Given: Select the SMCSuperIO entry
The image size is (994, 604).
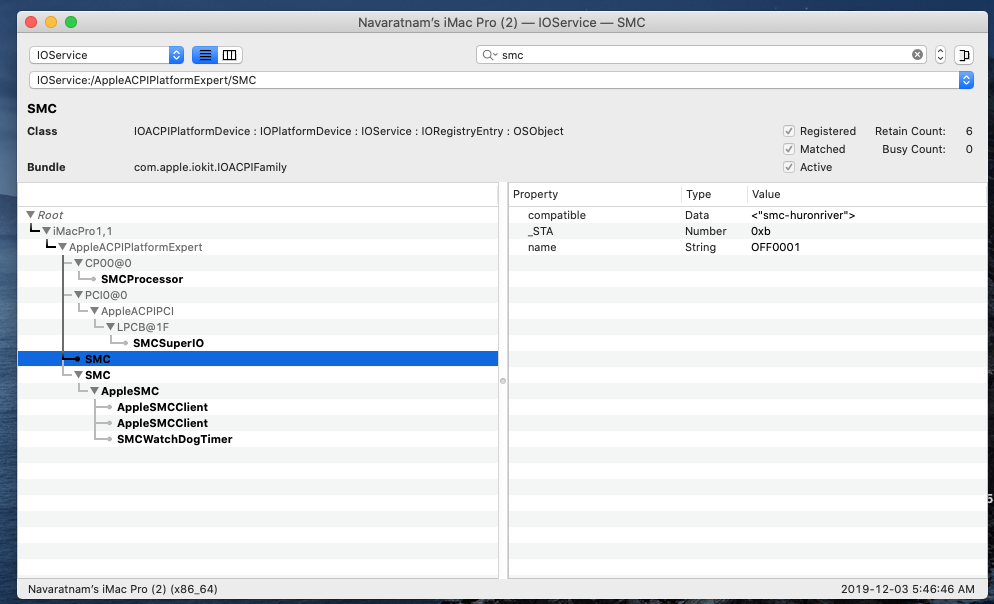Looking at the screenshot, I should [x=168, y=343].
